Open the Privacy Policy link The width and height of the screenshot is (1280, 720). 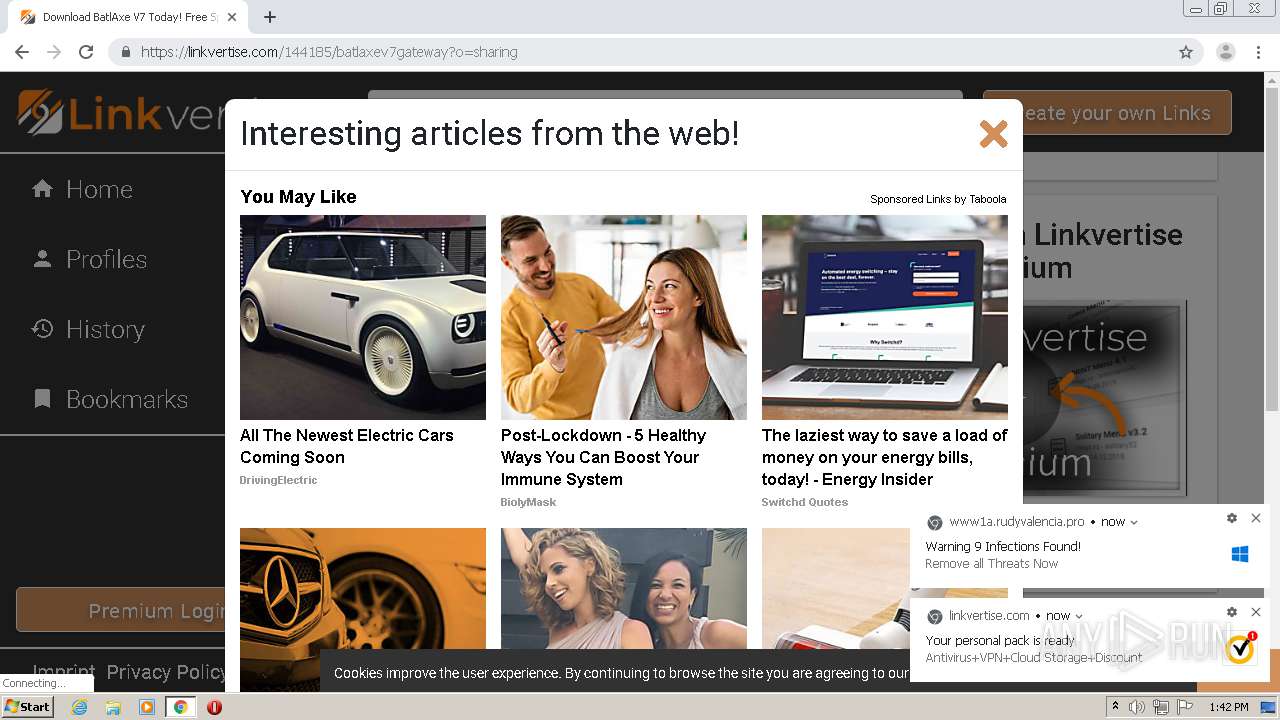(x=165, y=672)
